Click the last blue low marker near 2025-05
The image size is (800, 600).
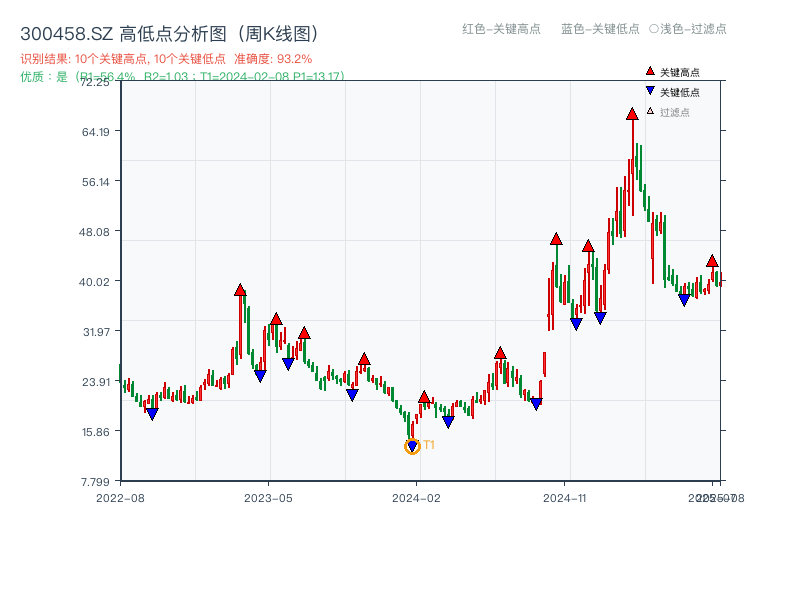coord(684,300)
